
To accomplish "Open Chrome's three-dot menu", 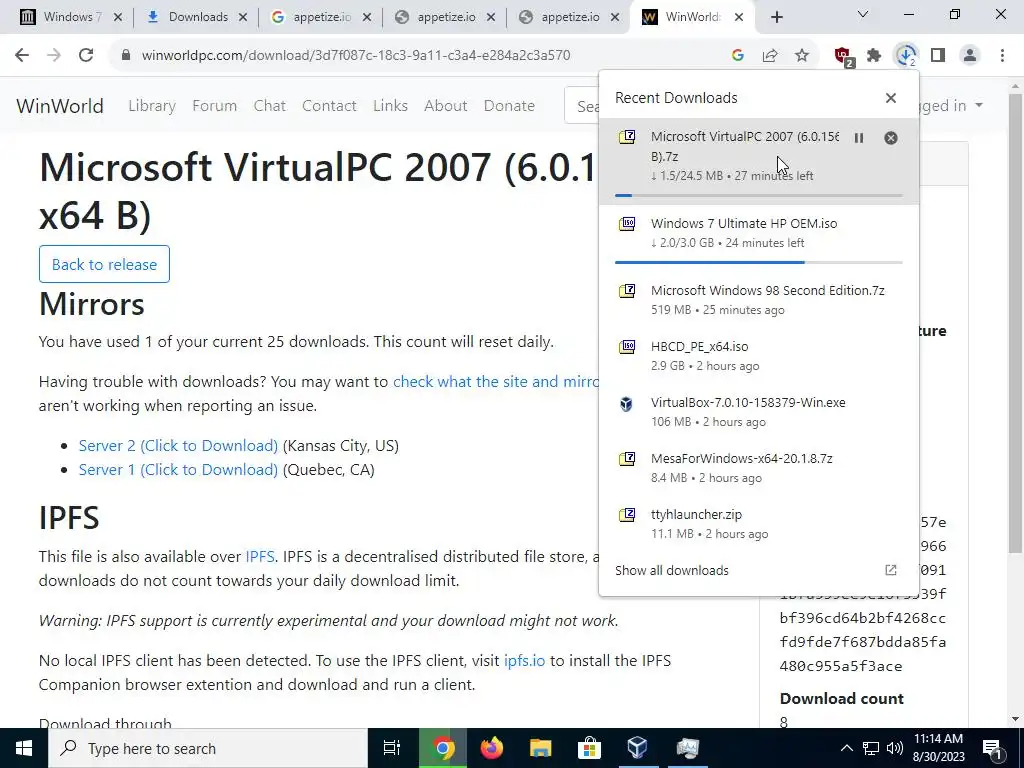I will tap(1002, 56).
